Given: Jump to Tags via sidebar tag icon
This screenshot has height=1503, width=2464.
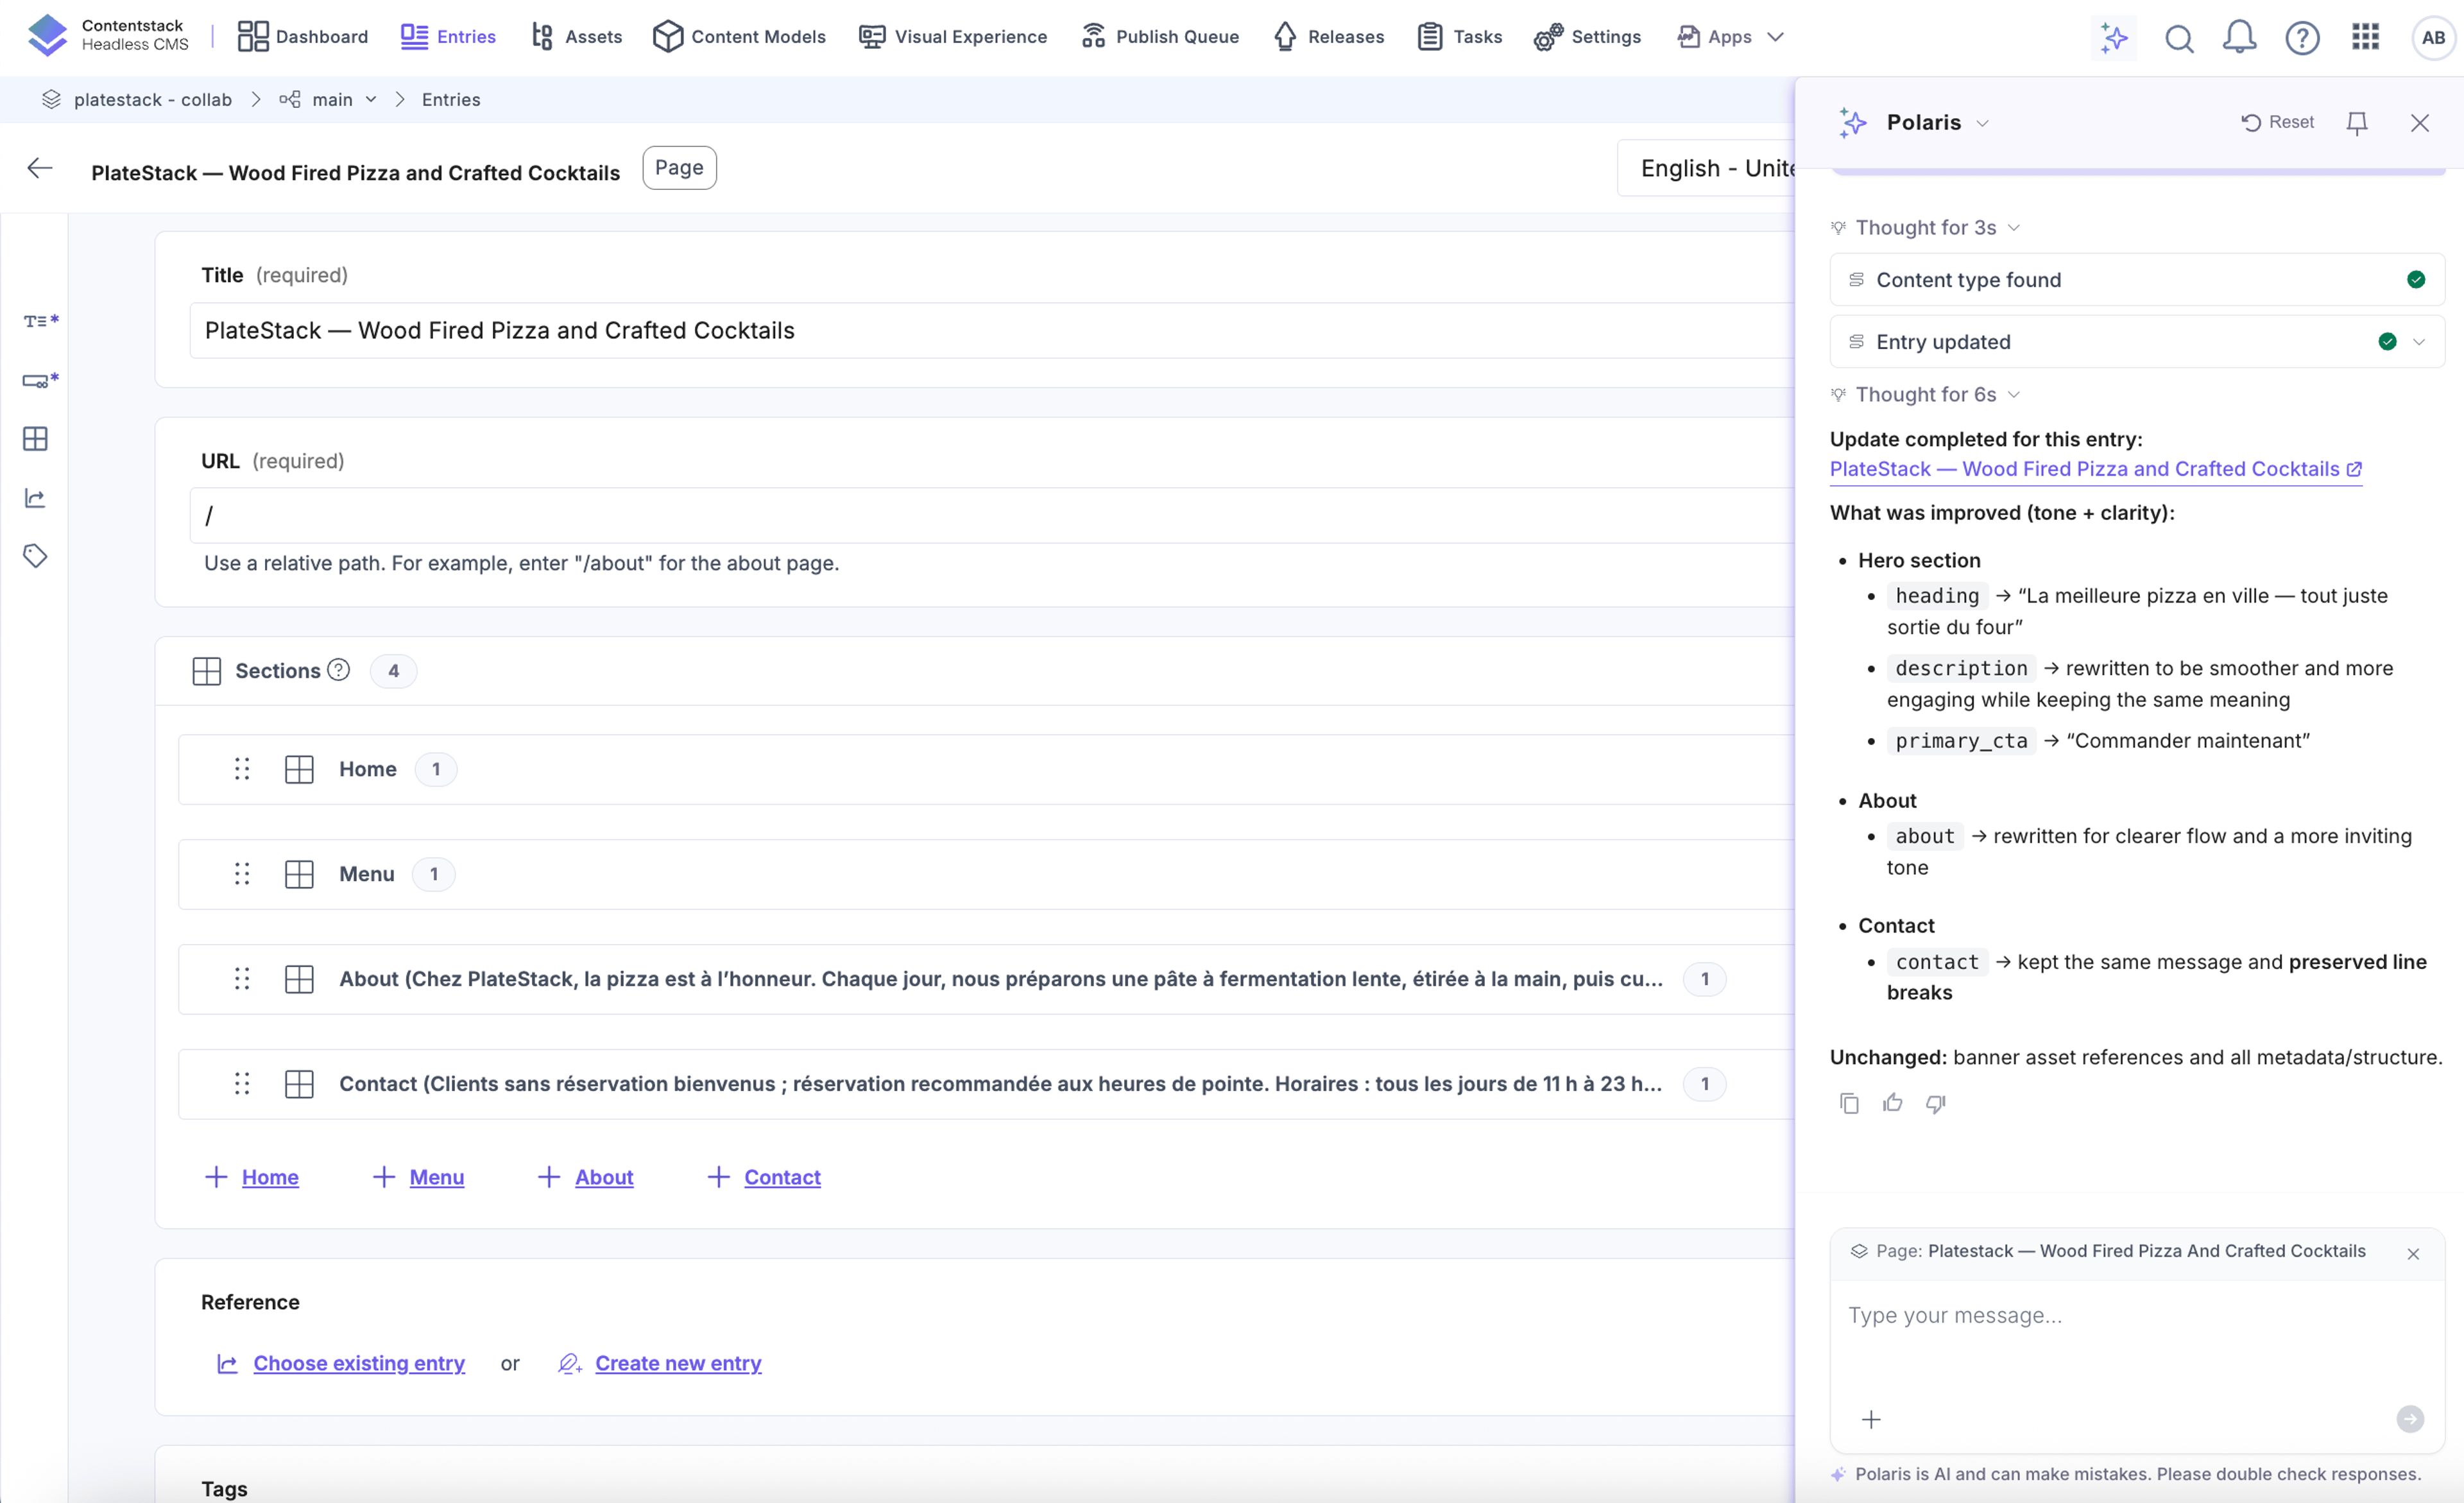Looking at the screenshot, I should [35, 556].
